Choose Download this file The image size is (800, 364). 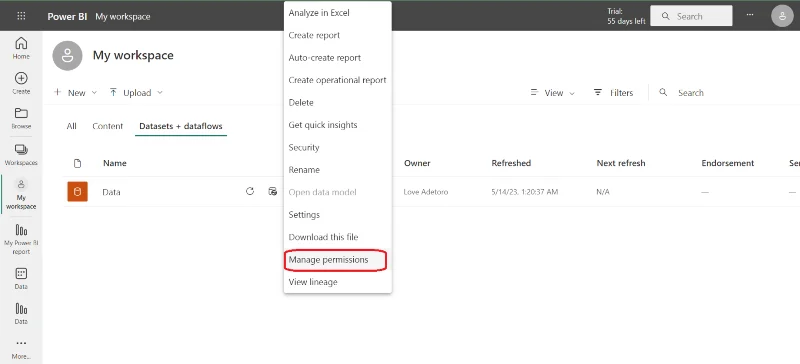[x=338, y=237]
